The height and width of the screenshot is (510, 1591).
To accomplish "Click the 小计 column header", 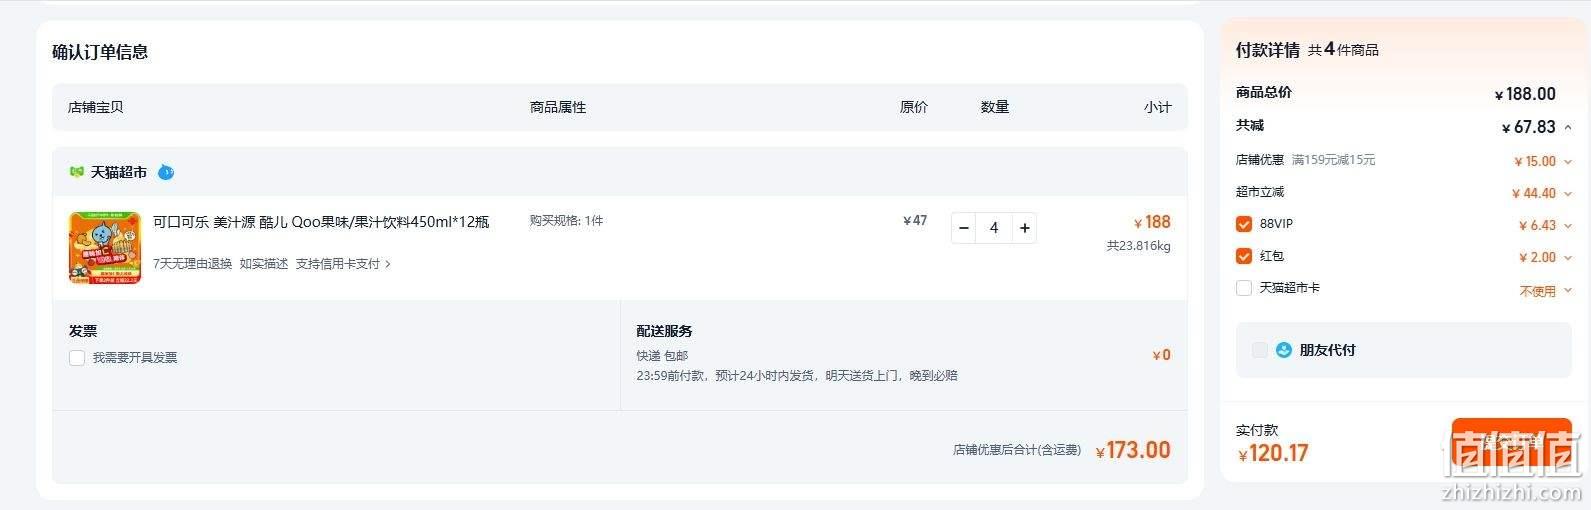I will coord(1157,107).
